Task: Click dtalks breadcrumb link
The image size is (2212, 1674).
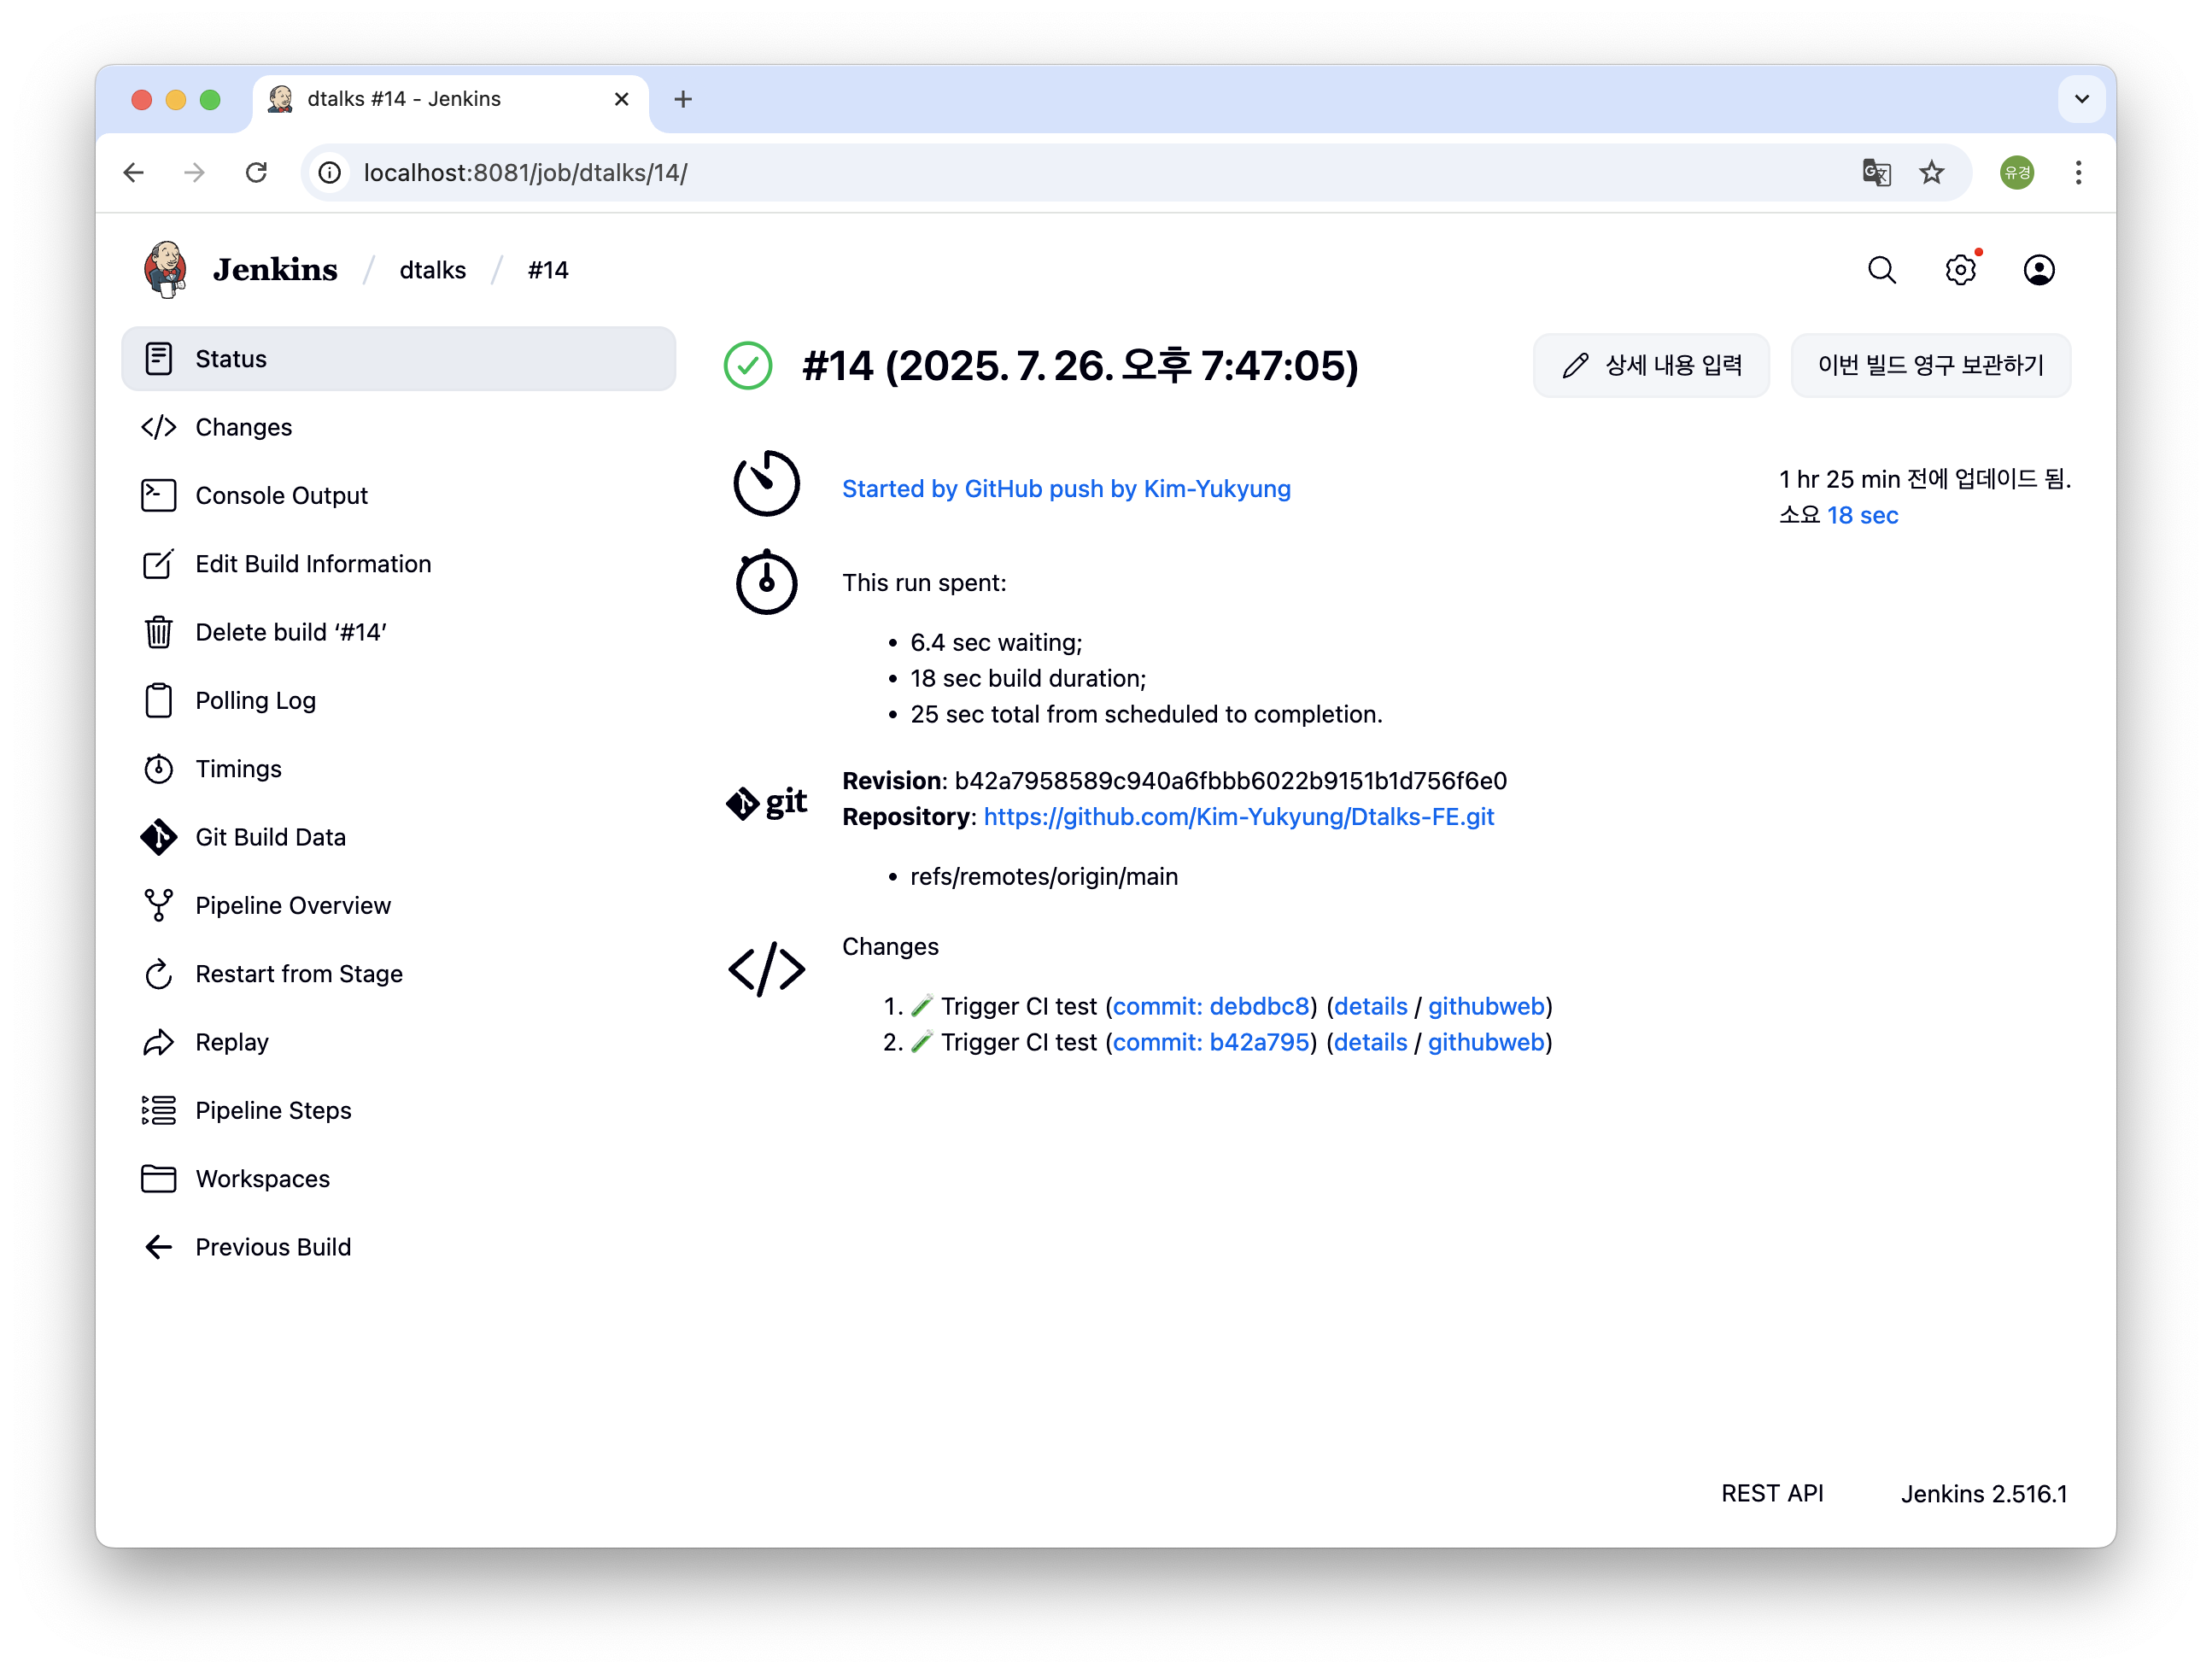Action: (432, 270)
